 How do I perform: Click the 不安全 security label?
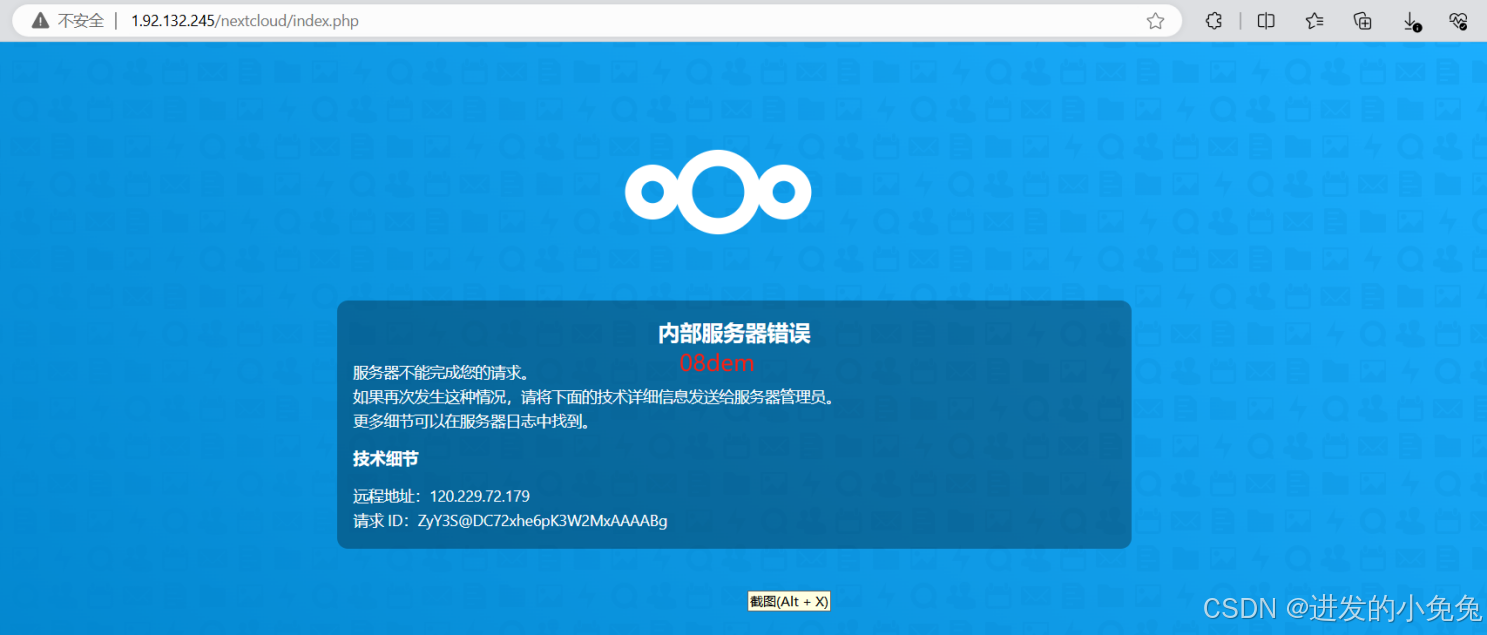(x=81, y=21)
